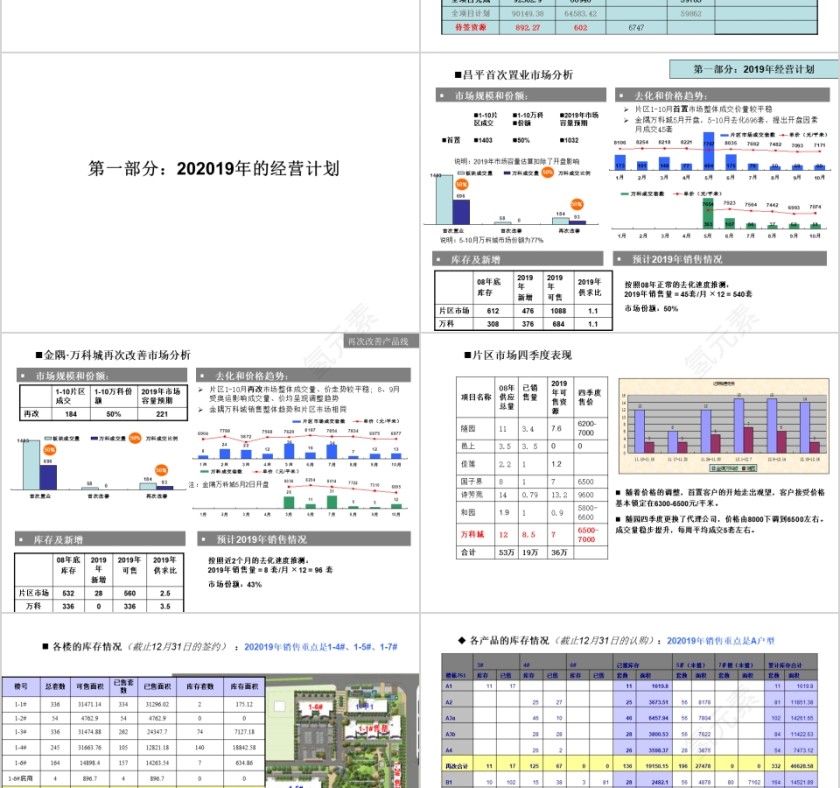
Task: Click the 片区市场 row in 昌平 inventory table
Action: point(522,311)
